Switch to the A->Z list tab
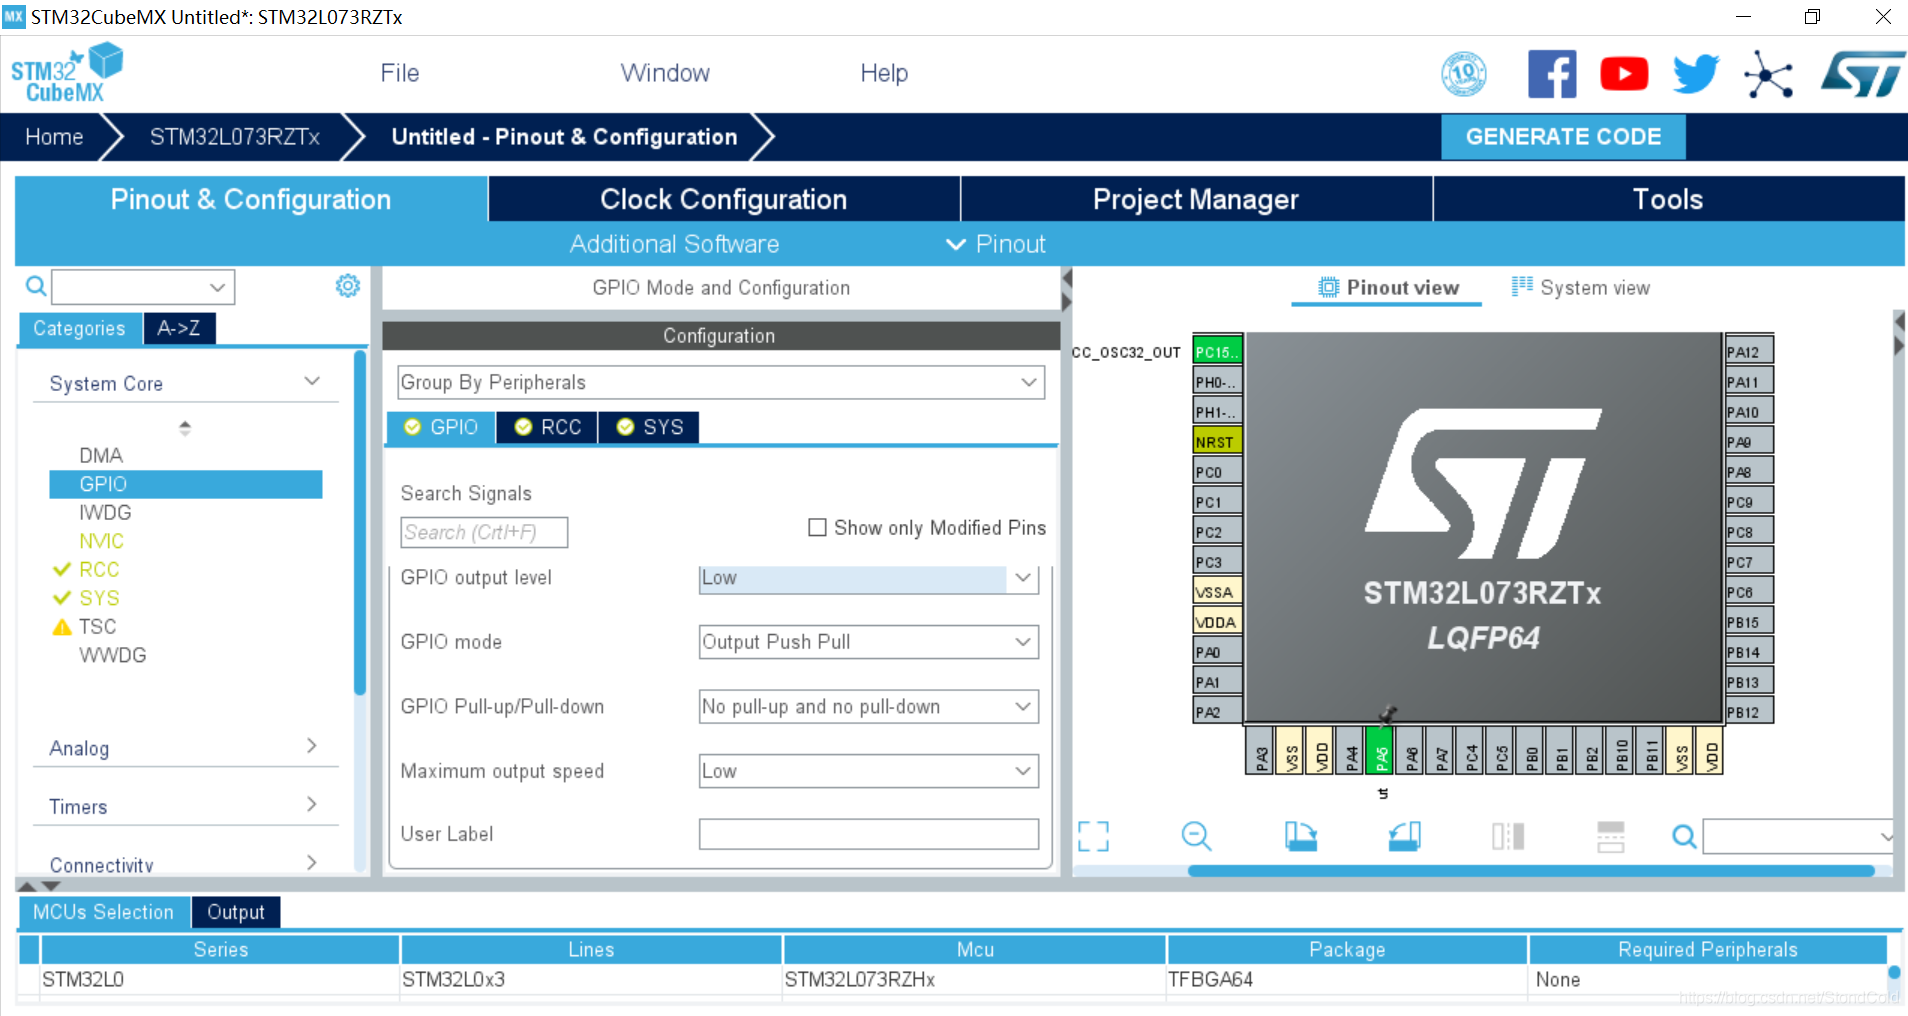 coord(179,328)
